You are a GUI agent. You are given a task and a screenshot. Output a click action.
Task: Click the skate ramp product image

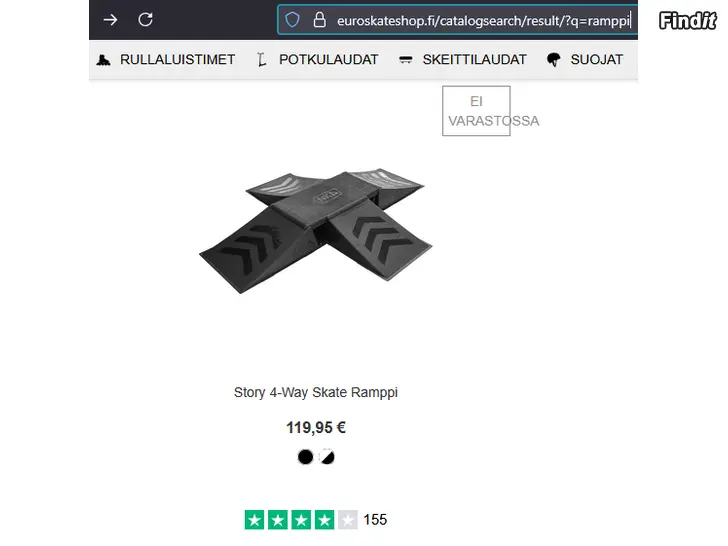pos(316,231)
